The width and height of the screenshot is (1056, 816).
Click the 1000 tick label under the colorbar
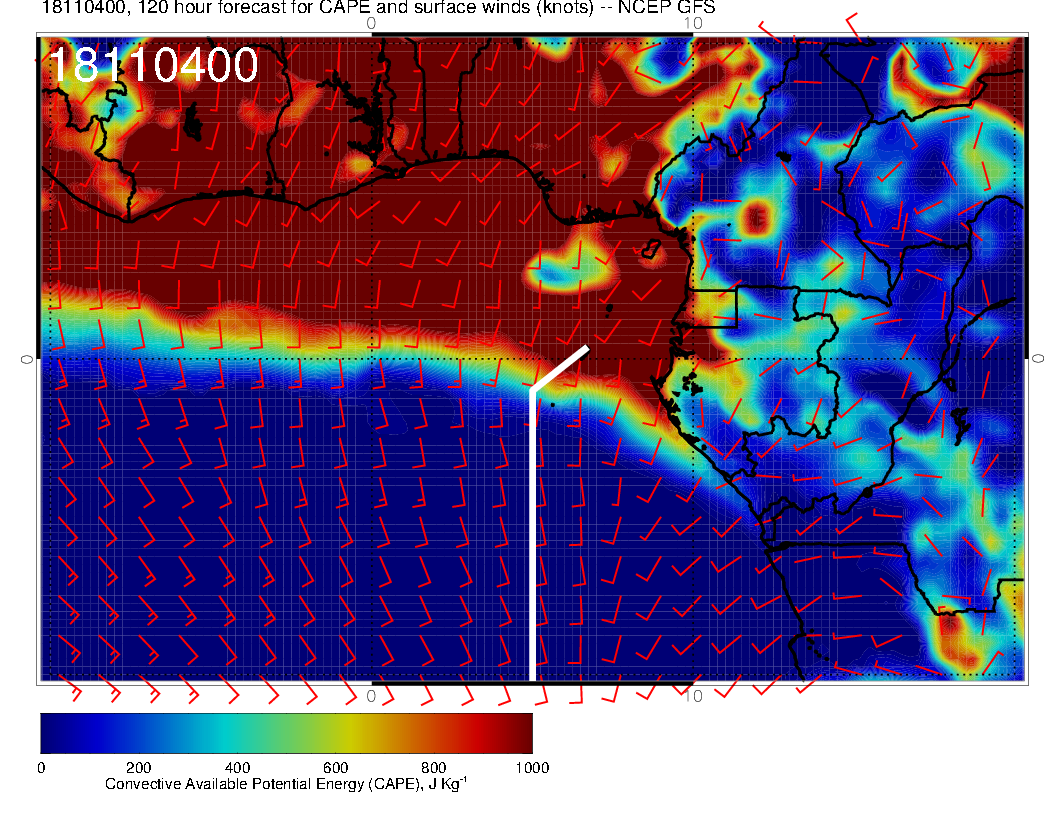pos(531,767)
